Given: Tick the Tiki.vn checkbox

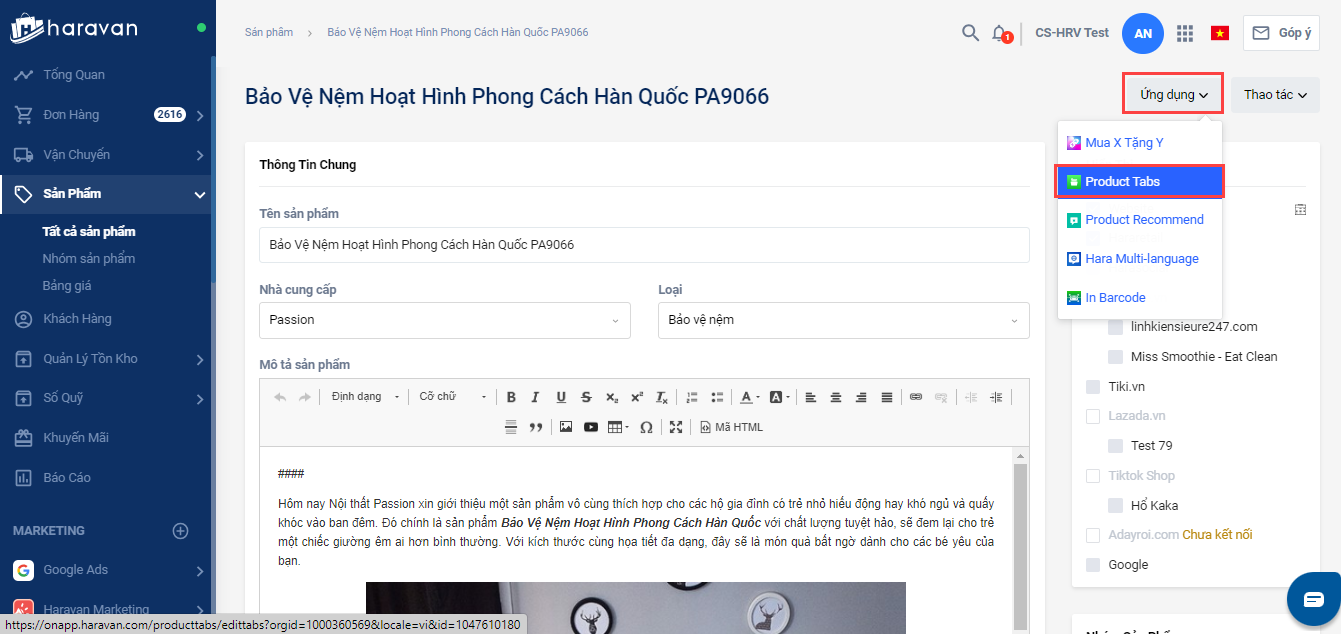Looking at the screenshot, I should click(x=1093, y=386).
